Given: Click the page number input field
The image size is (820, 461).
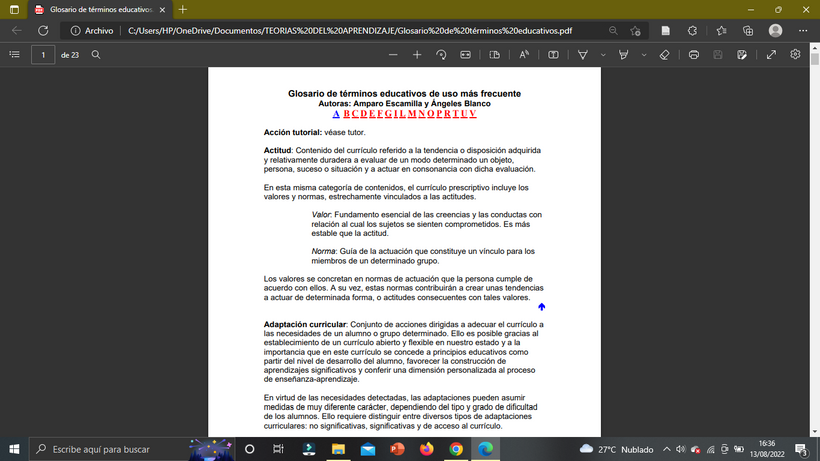Looking at the screenshot, I should coord(43,54).
